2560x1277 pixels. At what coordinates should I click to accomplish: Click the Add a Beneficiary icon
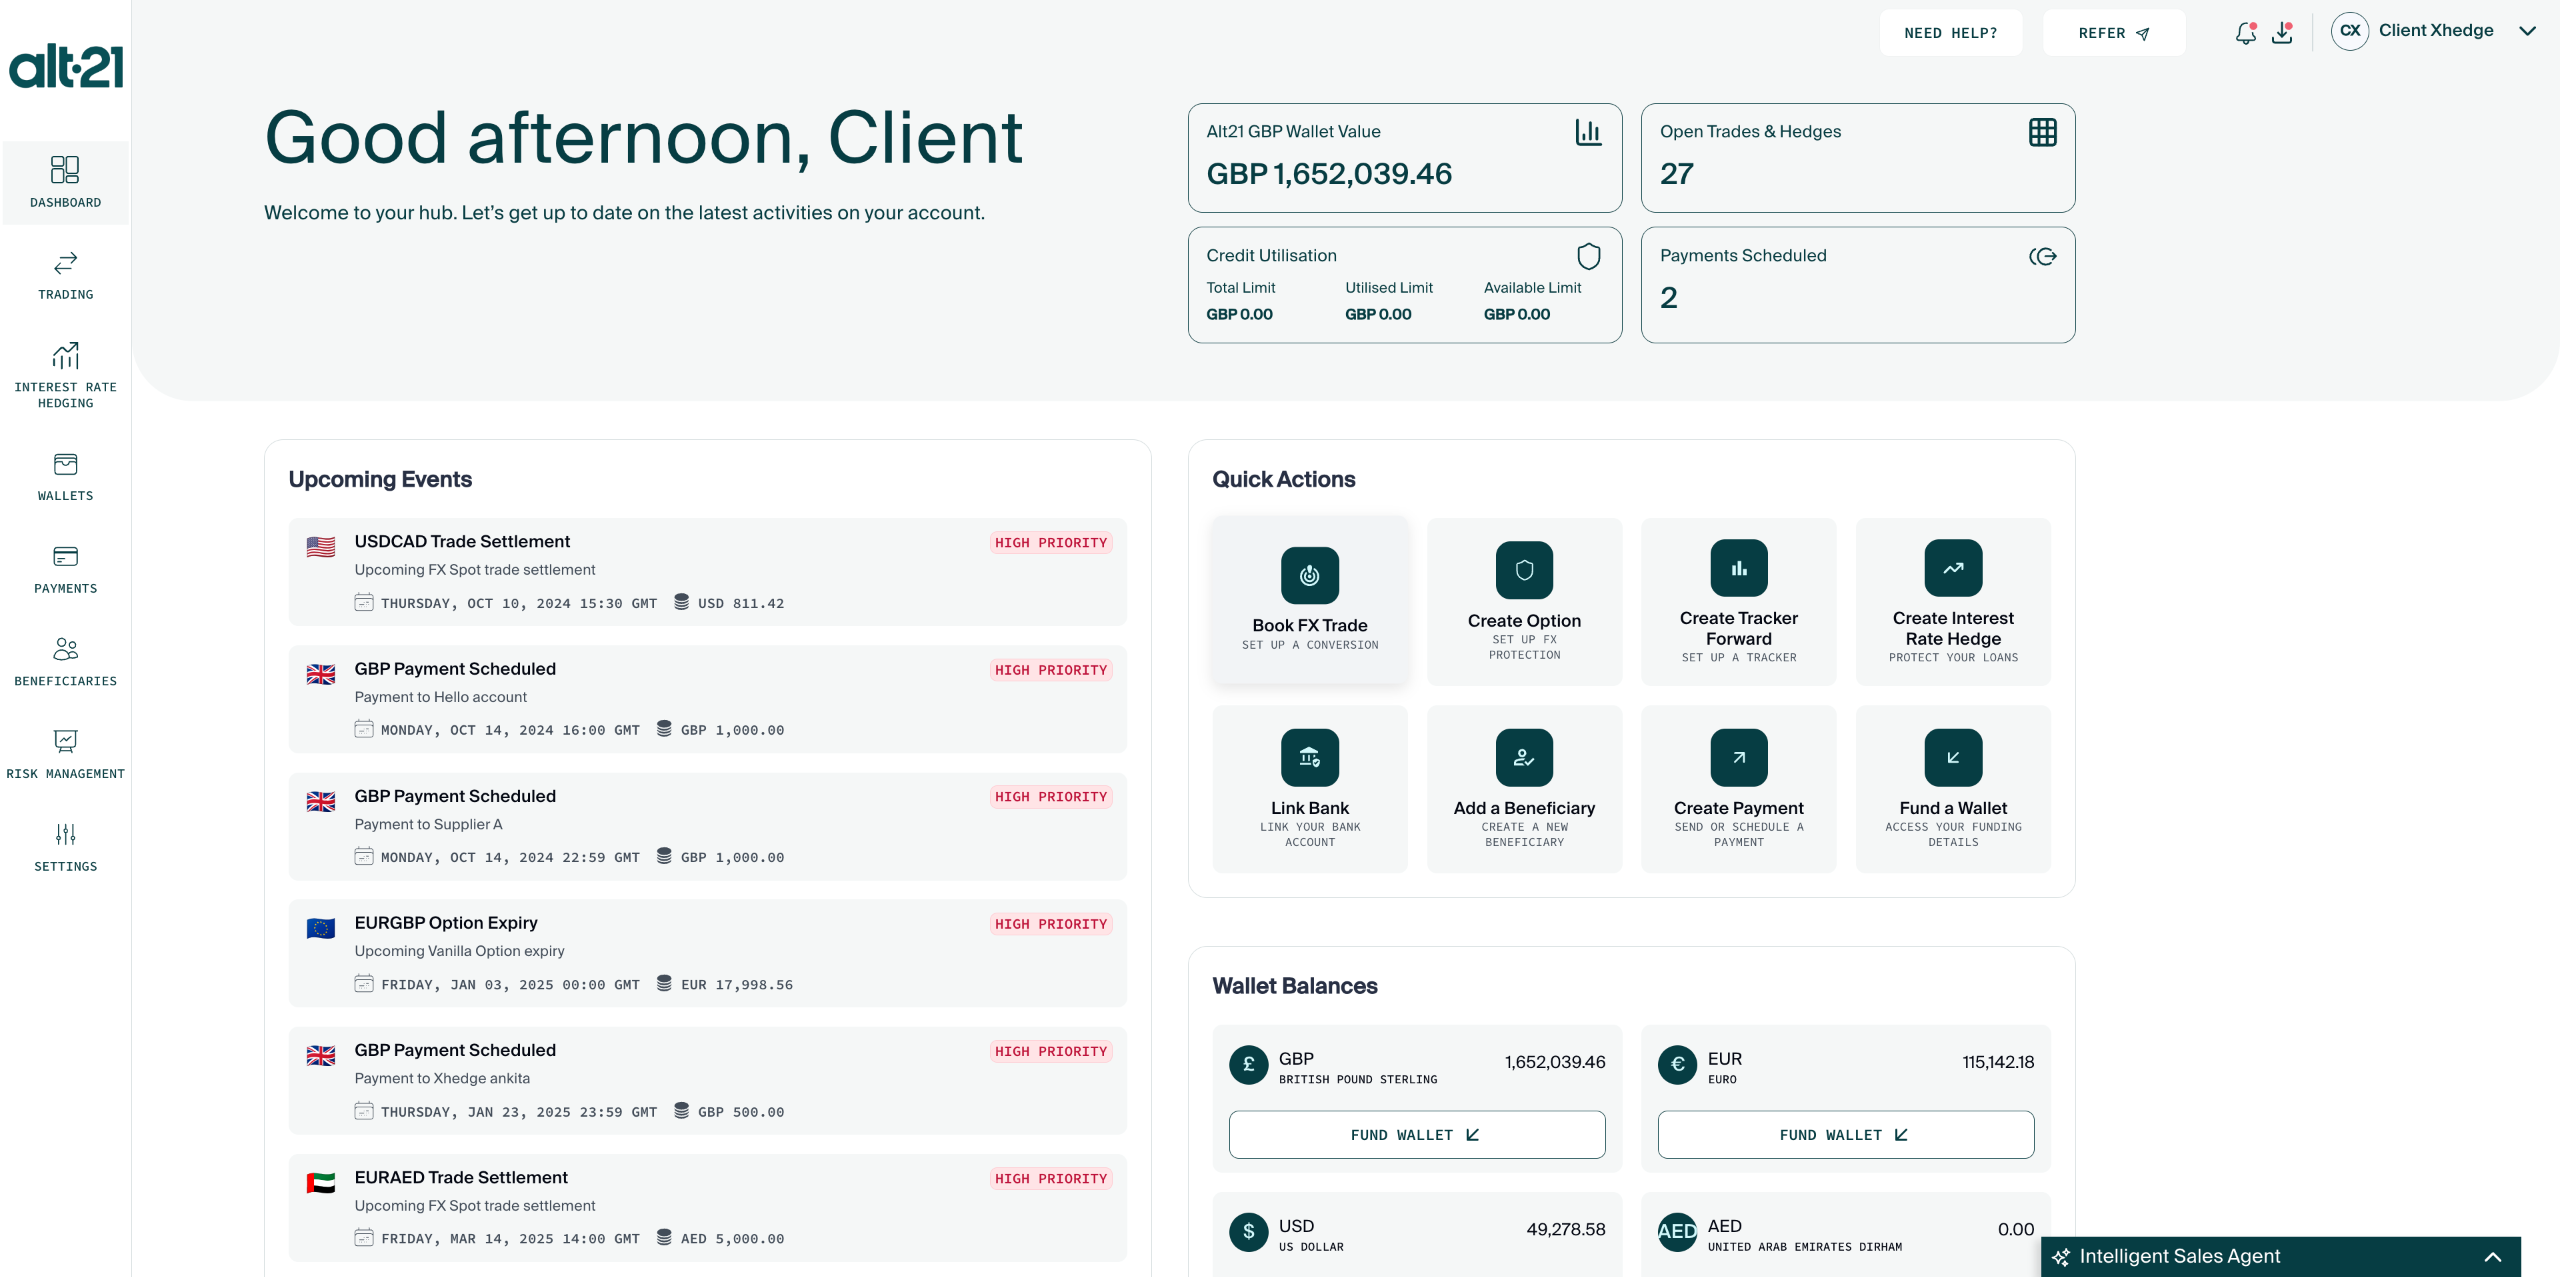pos(1524,757)
